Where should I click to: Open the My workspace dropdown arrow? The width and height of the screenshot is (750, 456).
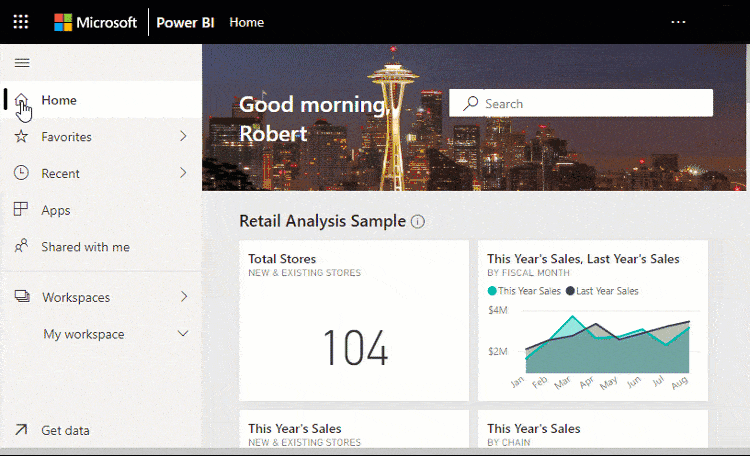tap(183, 334)
